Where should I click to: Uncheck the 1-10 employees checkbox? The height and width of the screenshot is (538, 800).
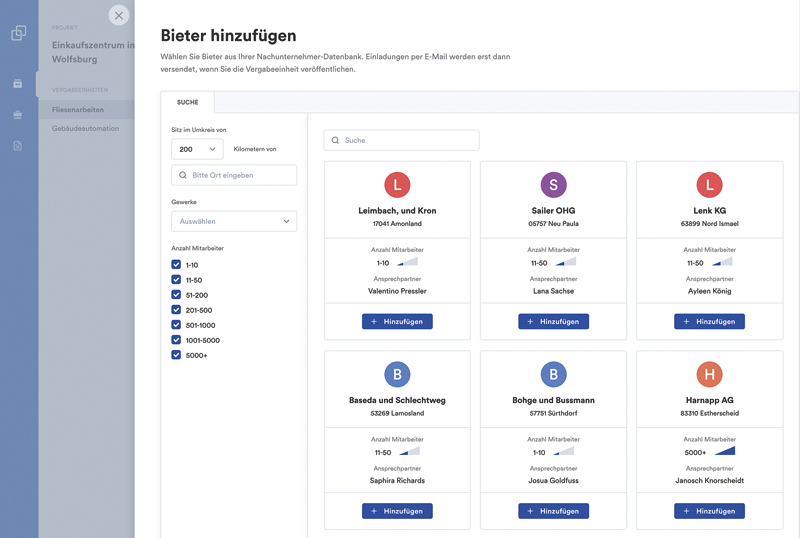177,265
